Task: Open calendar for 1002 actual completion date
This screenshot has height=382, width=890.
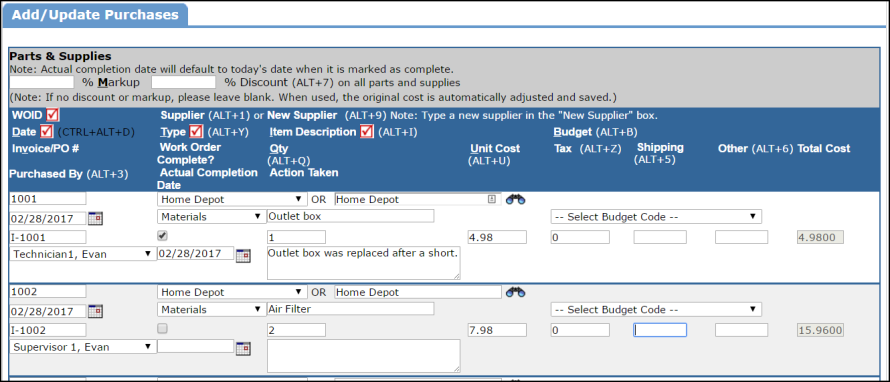Action: click(243, 348)
